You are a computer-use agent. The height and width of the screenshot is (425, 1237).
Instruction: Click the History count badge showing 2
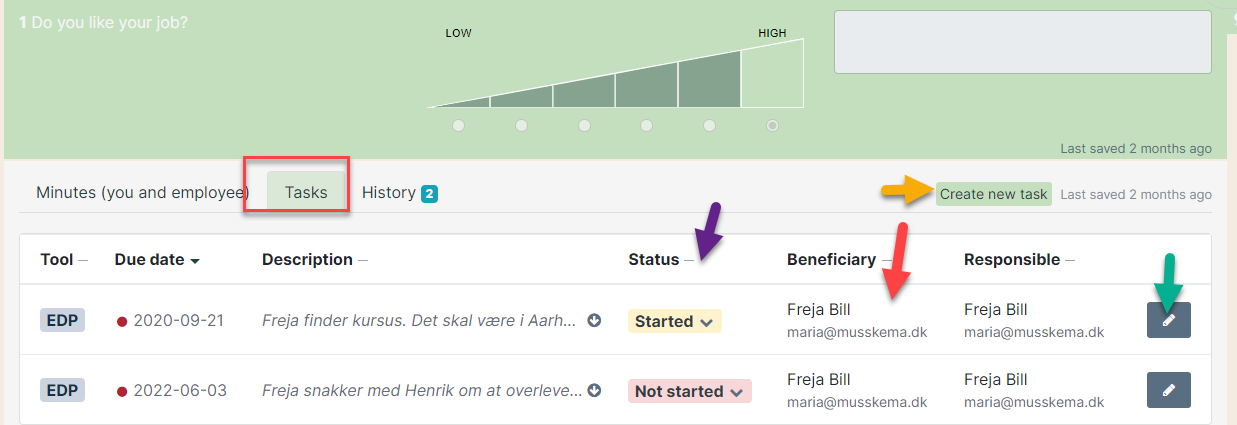[429, 193]
